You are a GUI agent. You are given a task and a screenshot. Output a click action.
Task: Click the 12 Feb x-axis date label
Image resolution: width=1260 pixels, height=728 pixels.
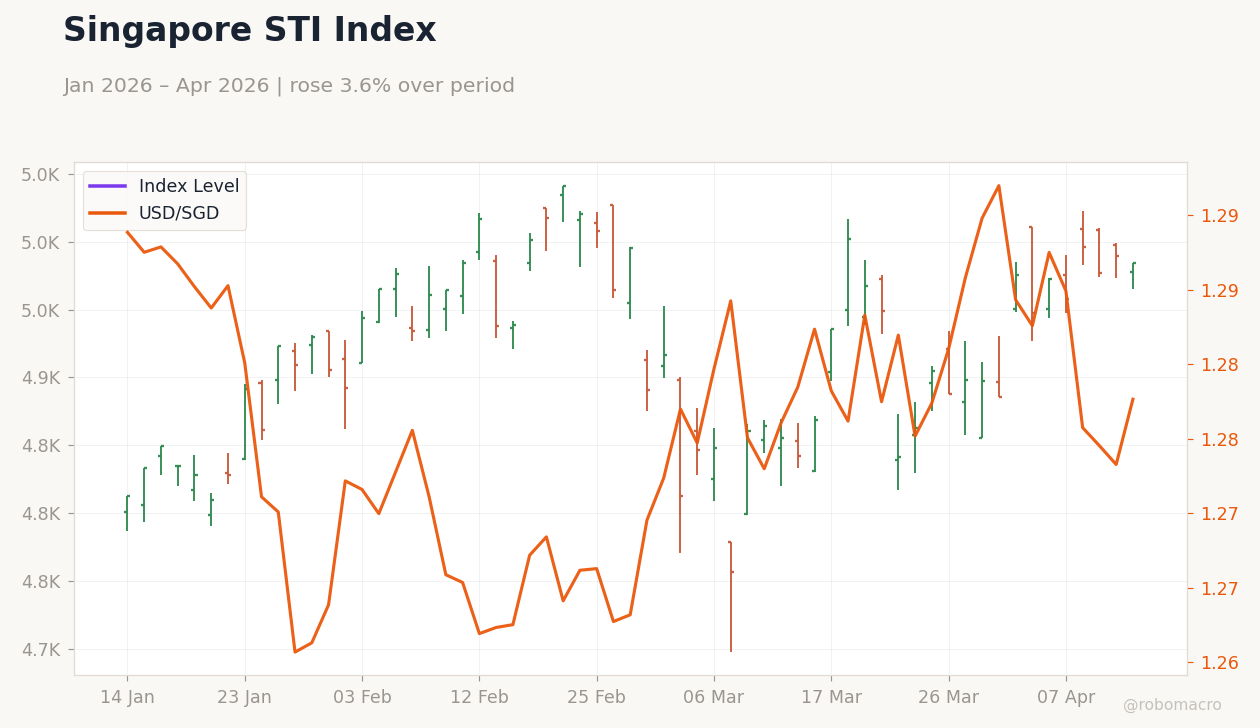point(479,698)
